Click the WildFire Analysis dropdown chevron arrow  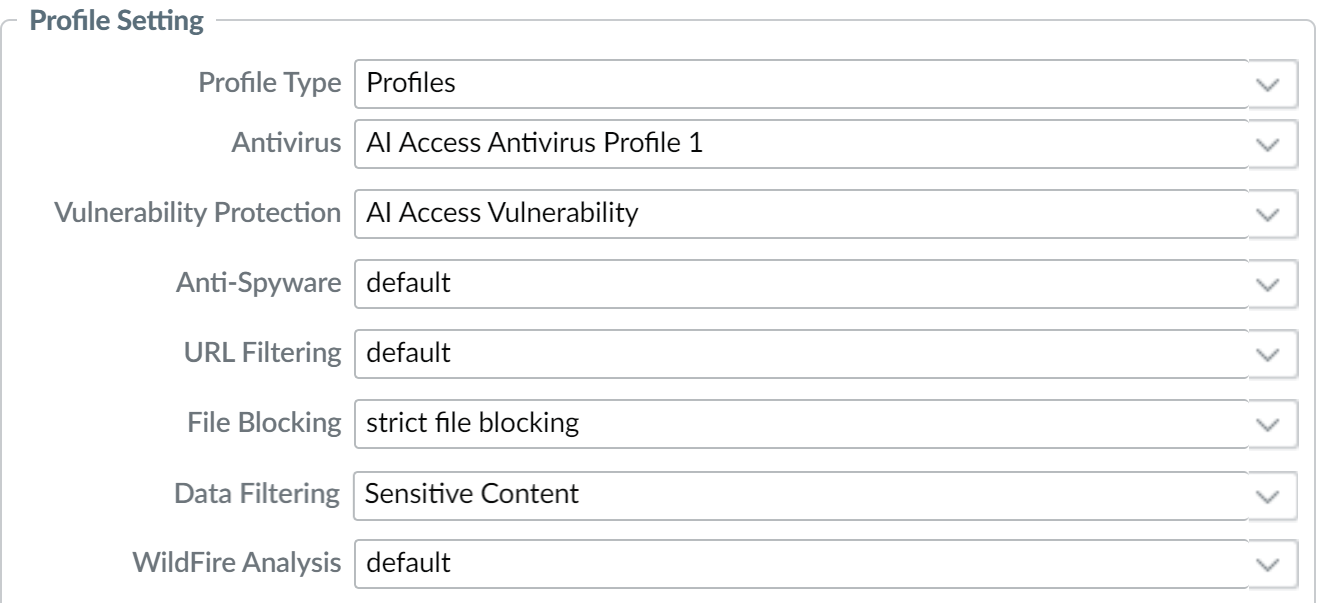[1272, 564]
